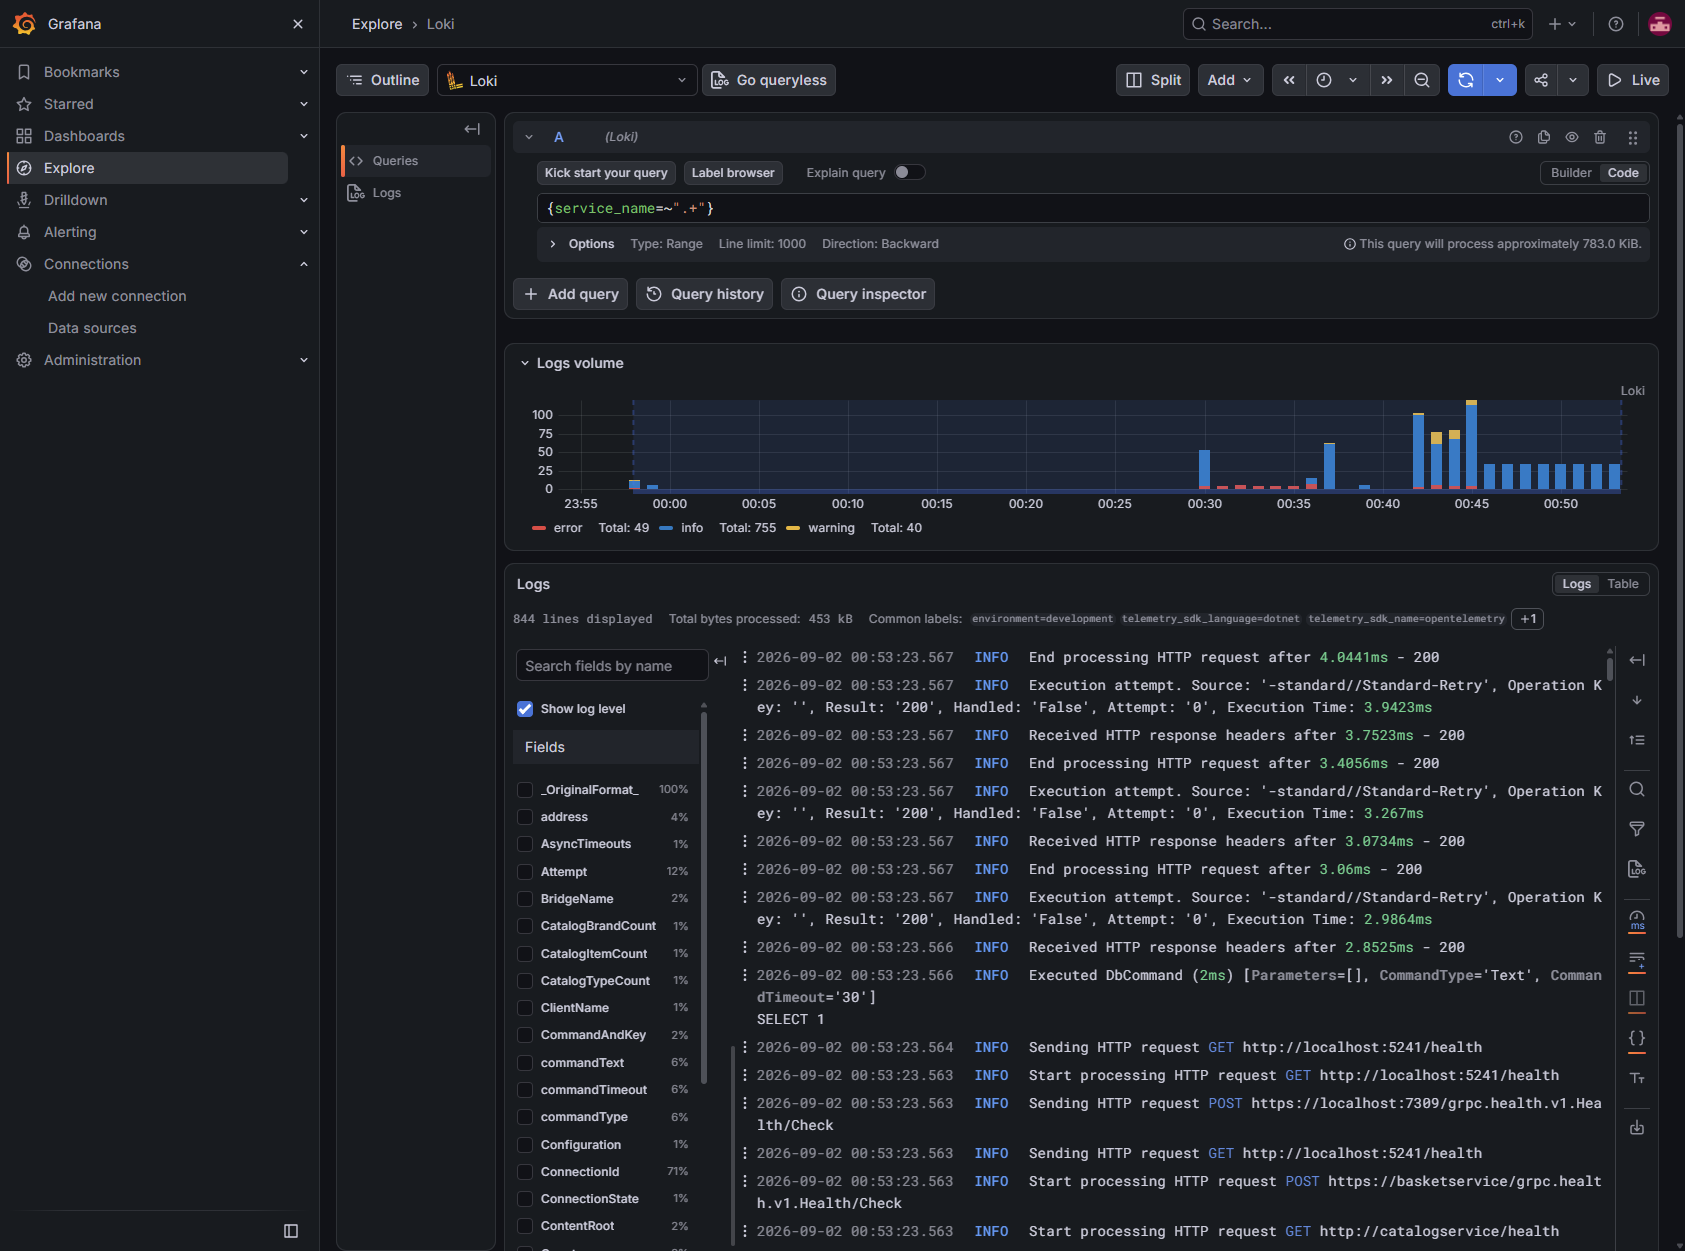The height and width of the screenshot is (1251, 1685).
Task: Click the warning series legend swatch
Action: (793, 528)
